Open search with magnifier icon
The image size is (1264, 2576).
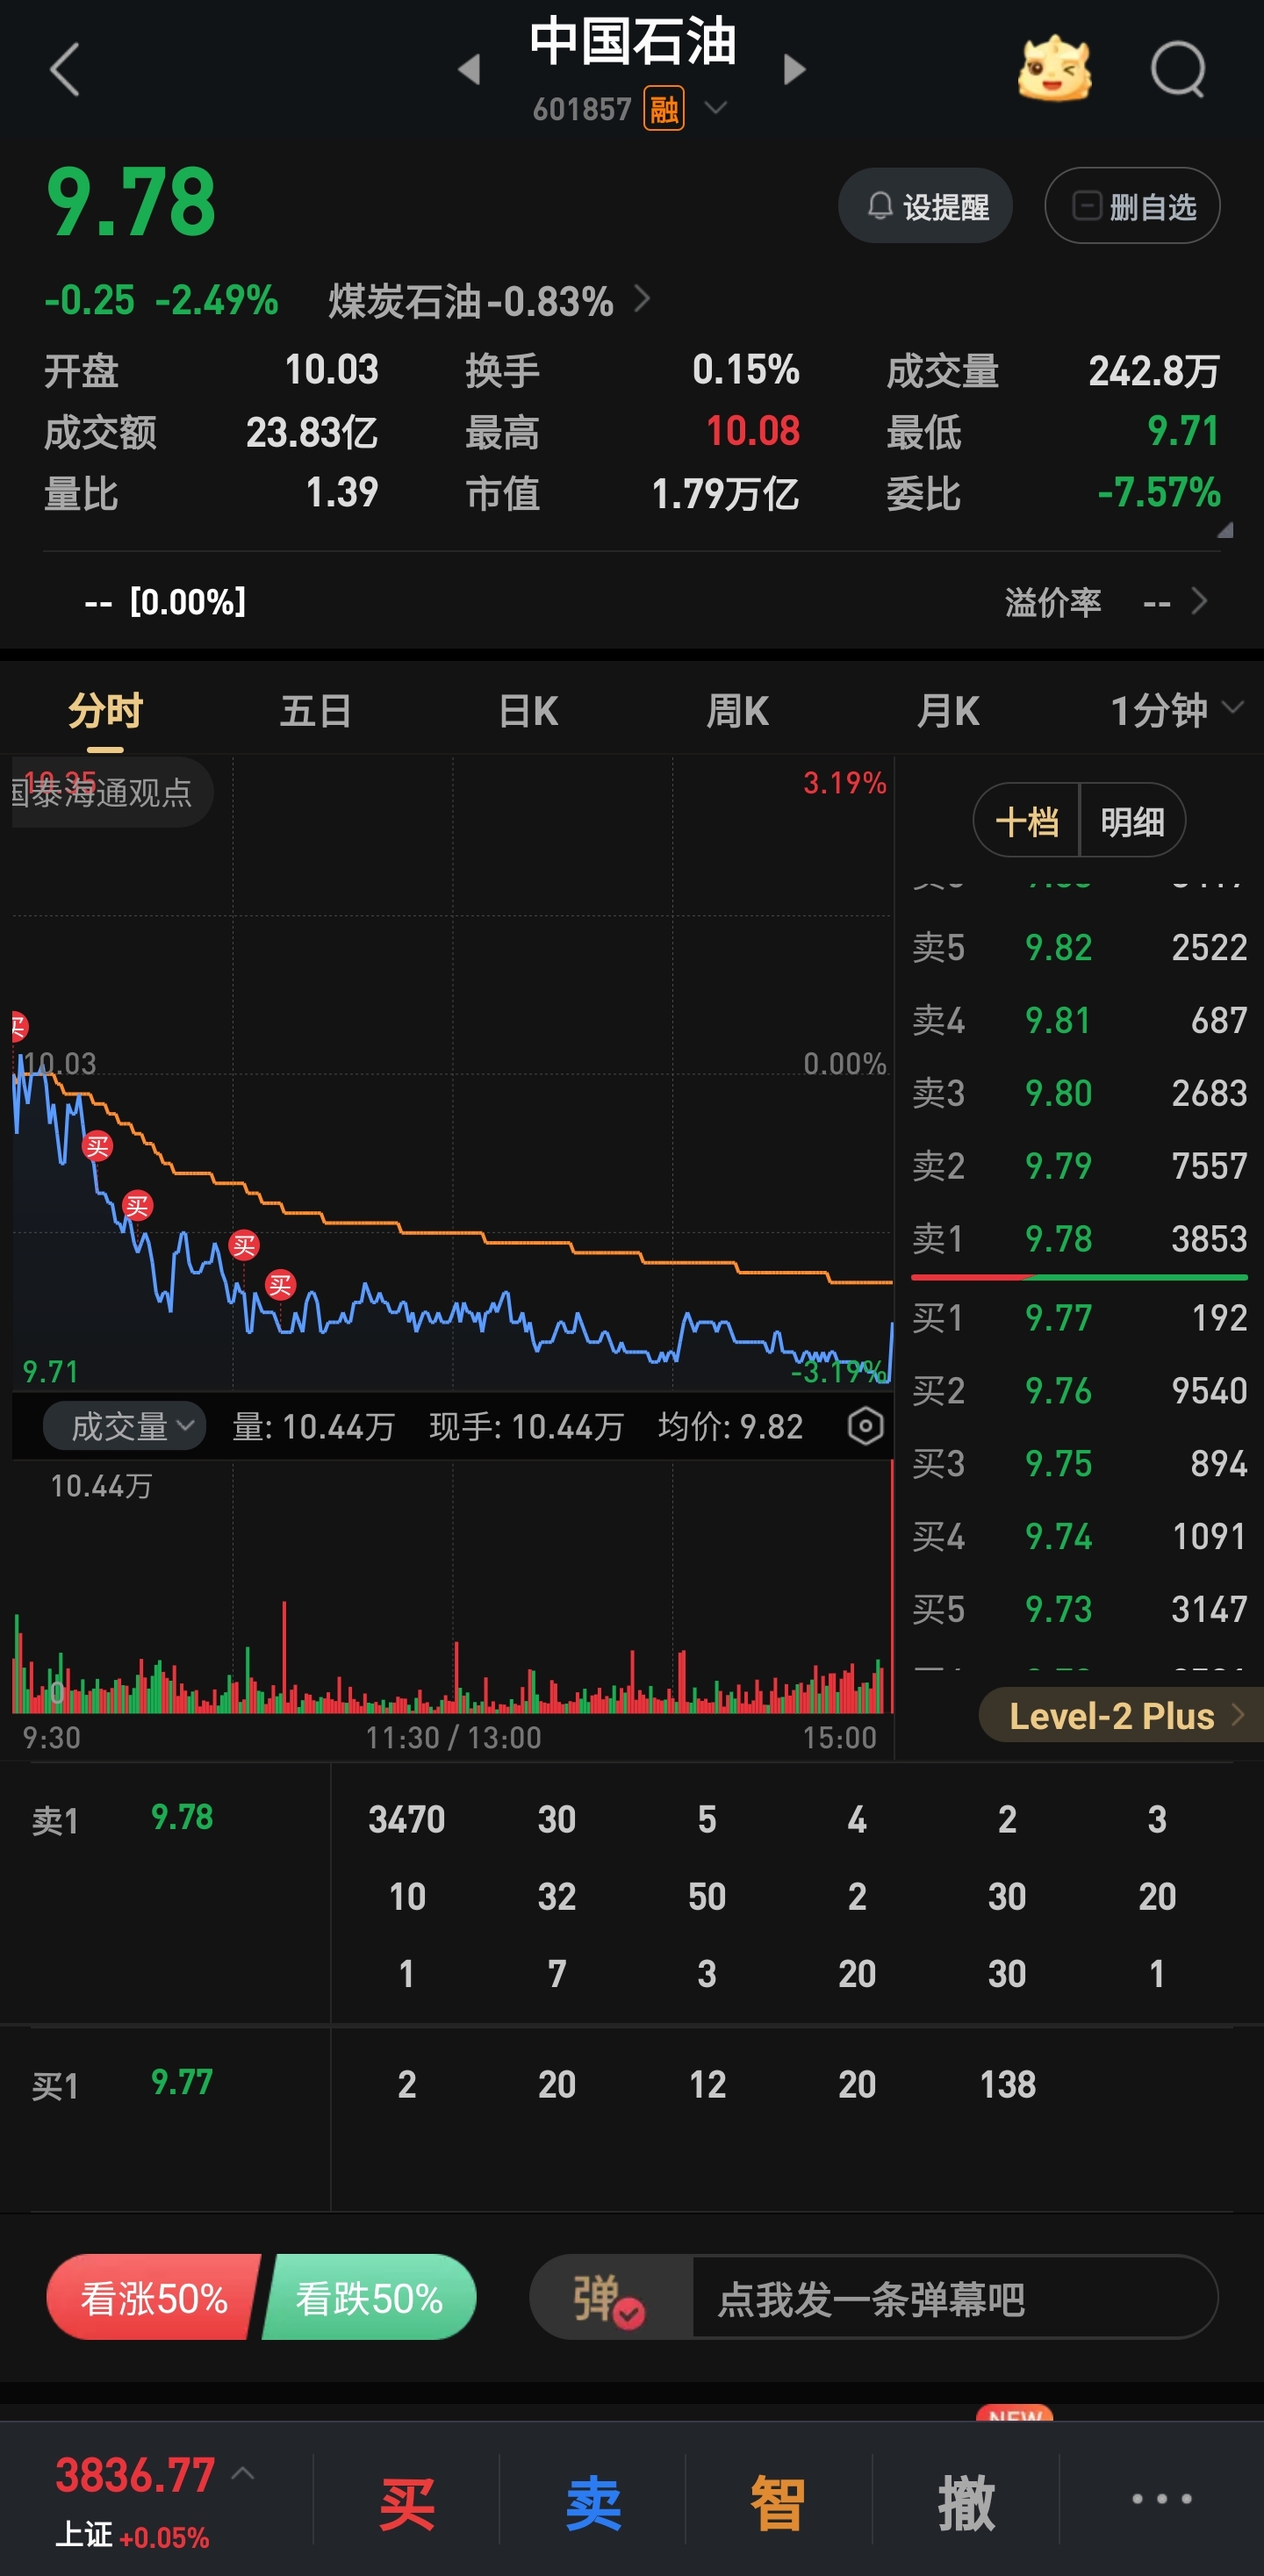(1178, 69)
